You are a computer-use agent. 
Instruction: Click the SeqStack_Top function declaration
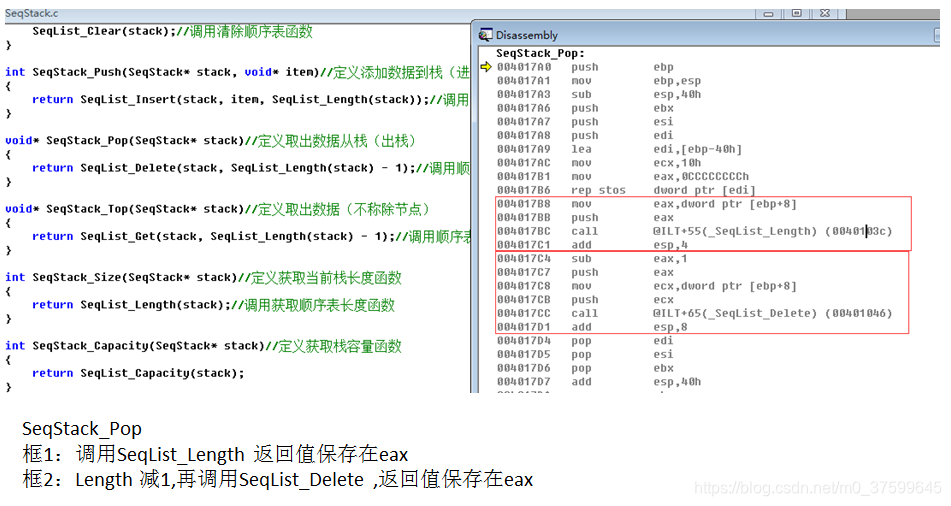pyautogui.click(x=124, y=209)
